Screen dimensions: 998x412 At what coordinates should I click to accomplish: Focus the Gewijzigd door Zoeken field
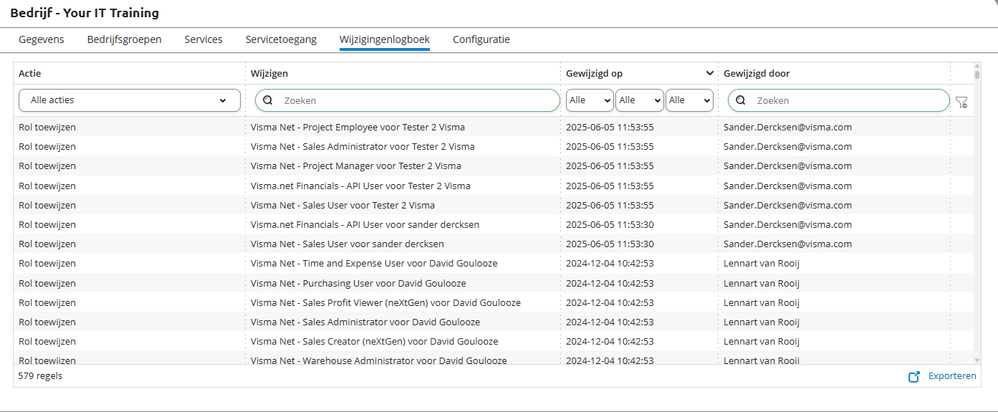point(845,101)
